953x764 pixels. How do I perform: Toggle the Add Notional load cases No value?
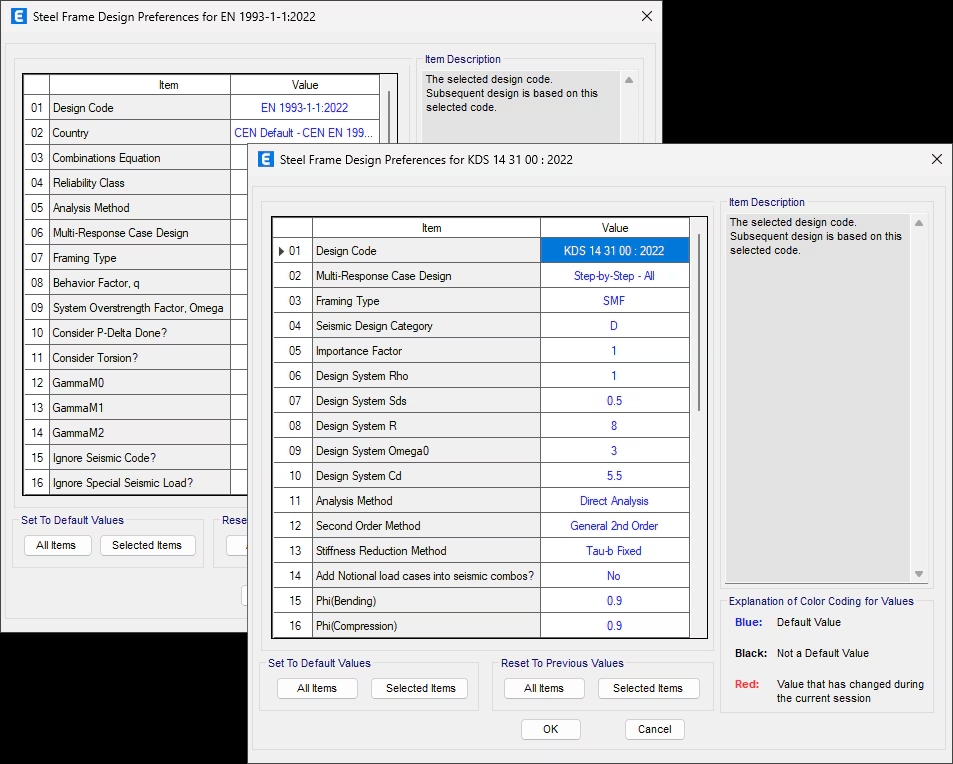coord(614,576)
